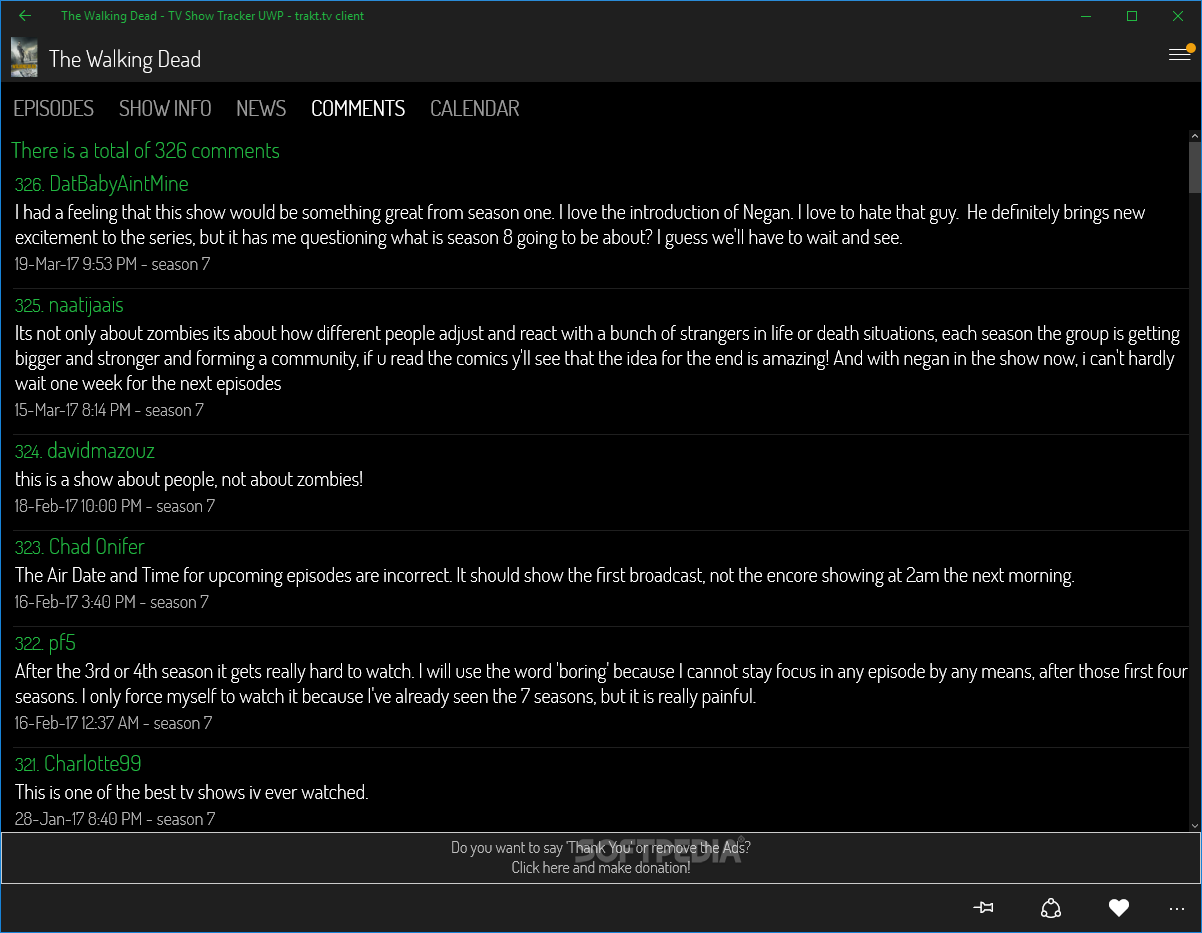The height and width of the screenshot is (933, 1202).
Task: Switch to the SHOW INFO tab
Action: tap(165, 108)
